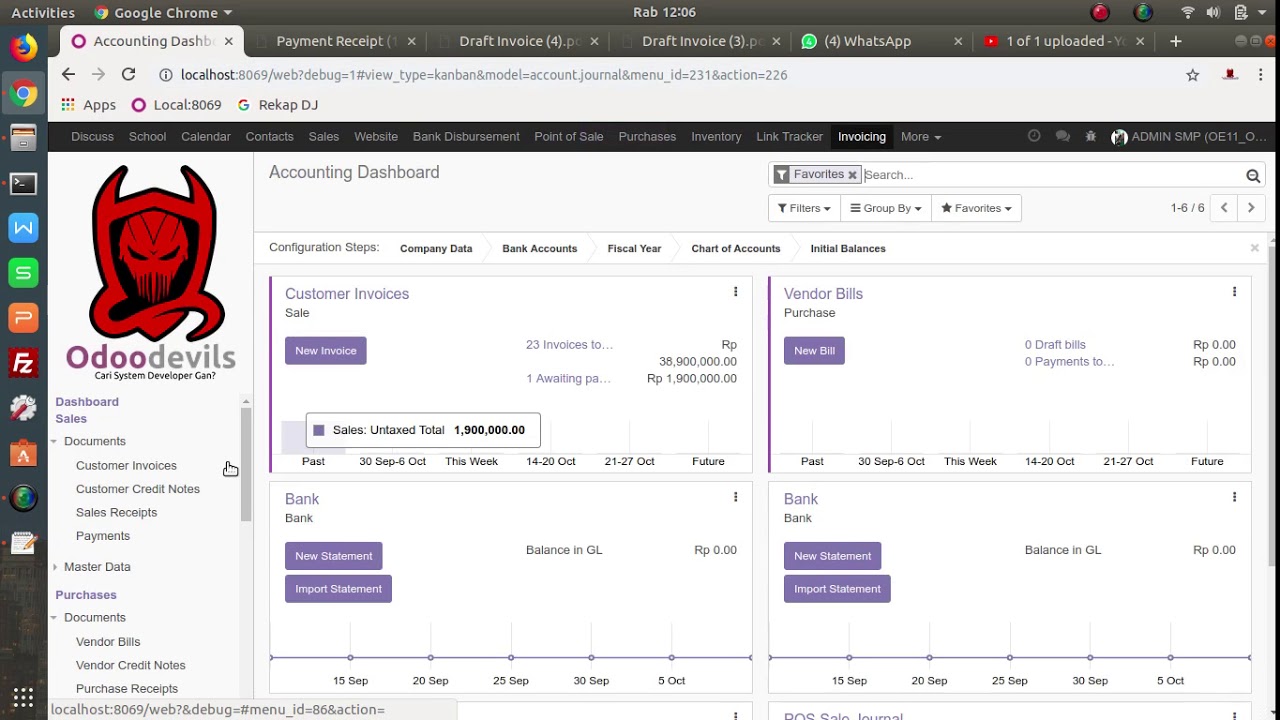
Task: Go to next page of records
Action: [x=1251, y=208]
